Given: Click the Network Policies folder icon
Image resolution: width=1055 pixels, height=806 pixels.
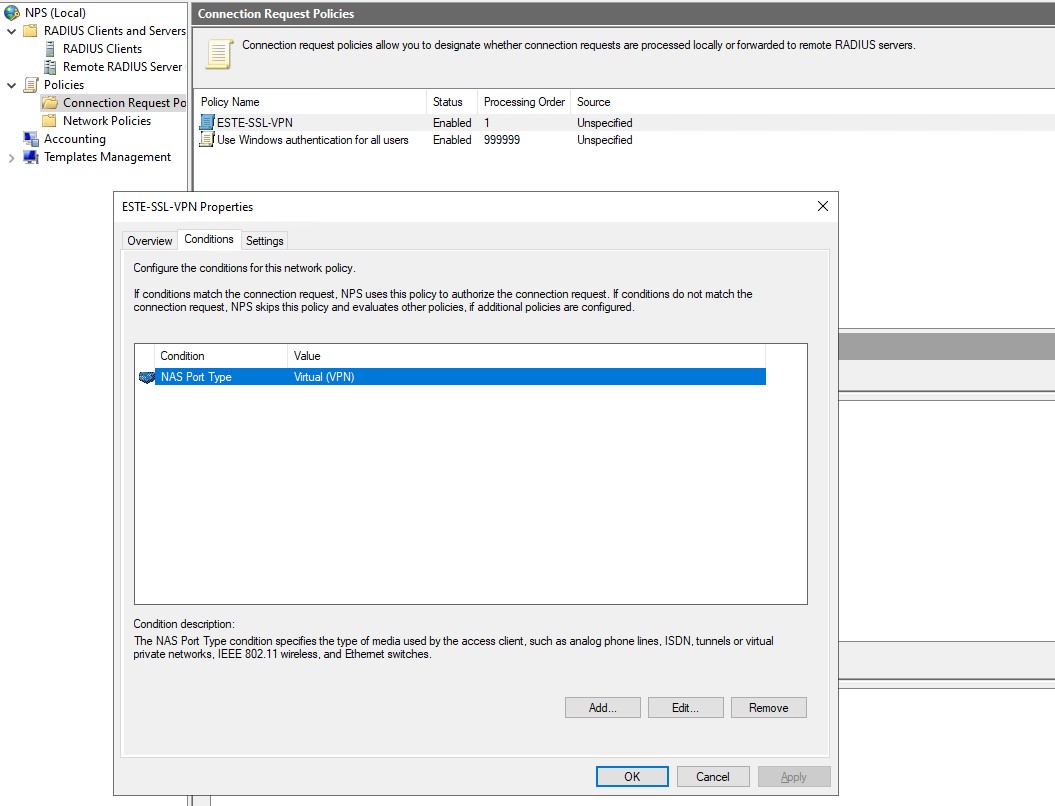Looking at the screenshot, I should click(50, 121).
